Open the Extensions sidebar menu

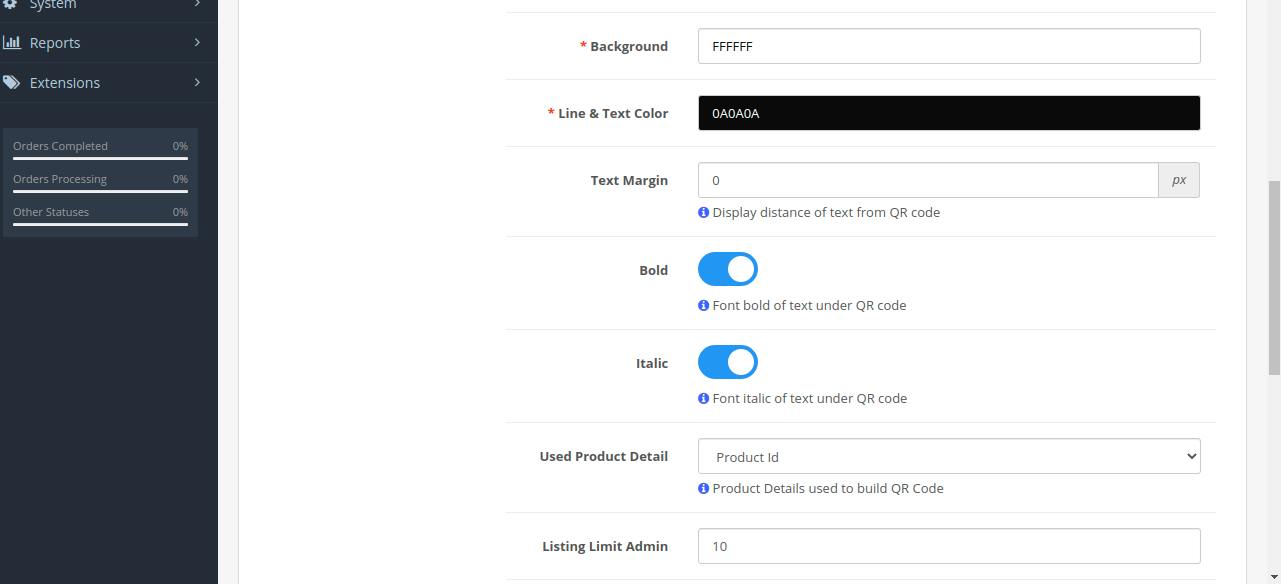(65, 83)
